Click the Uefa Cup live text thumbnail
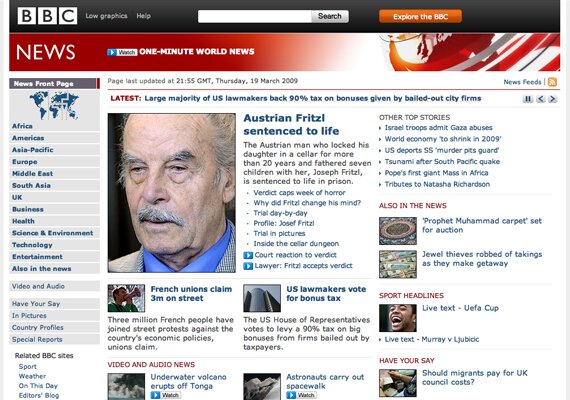The height and width of the screenshot is (400, 570). coord(398,318)
